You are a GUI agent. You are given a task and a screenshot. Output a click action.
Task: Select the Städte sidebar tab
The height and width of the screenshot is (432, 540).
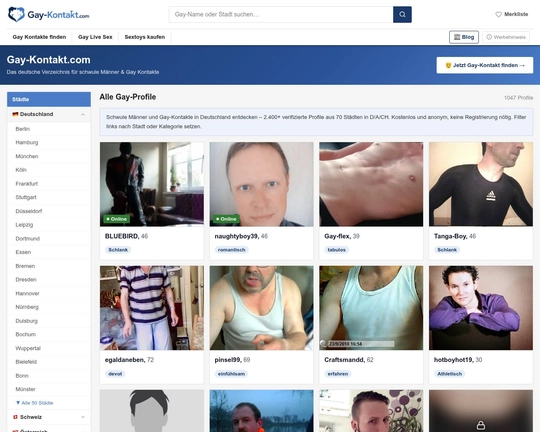[49, 99]
